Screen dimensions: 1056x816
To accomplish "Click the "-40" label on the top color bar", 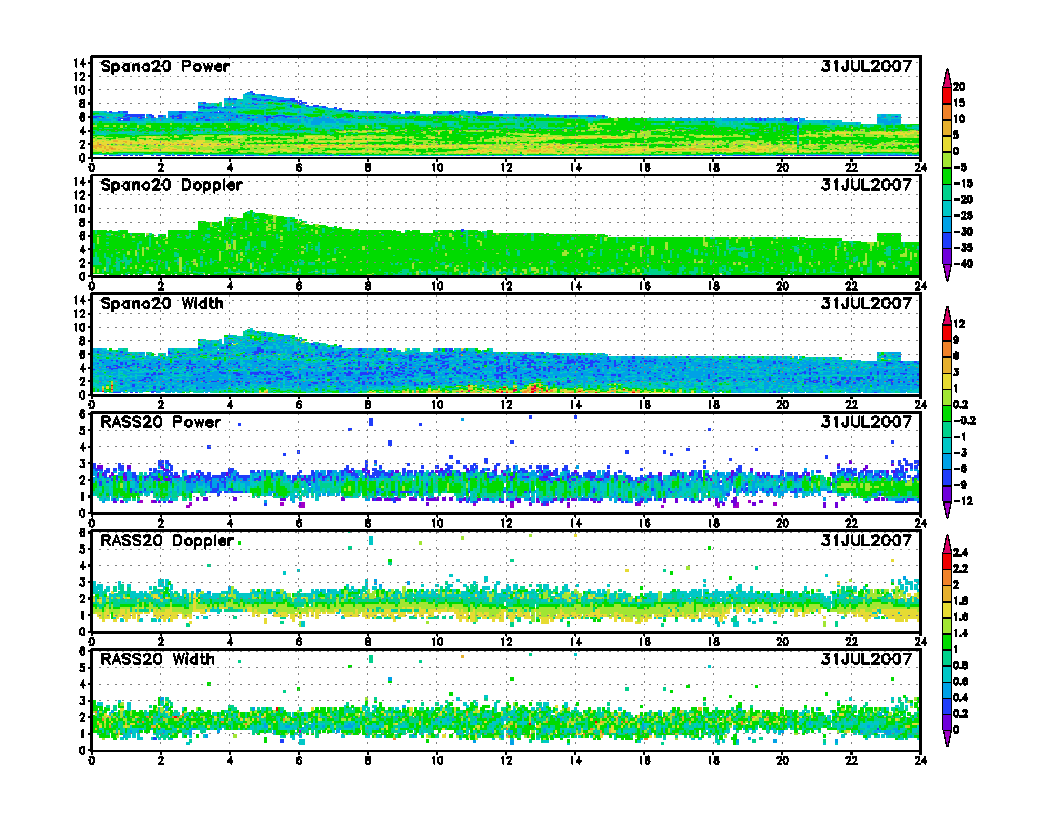I will pos(962,264).
